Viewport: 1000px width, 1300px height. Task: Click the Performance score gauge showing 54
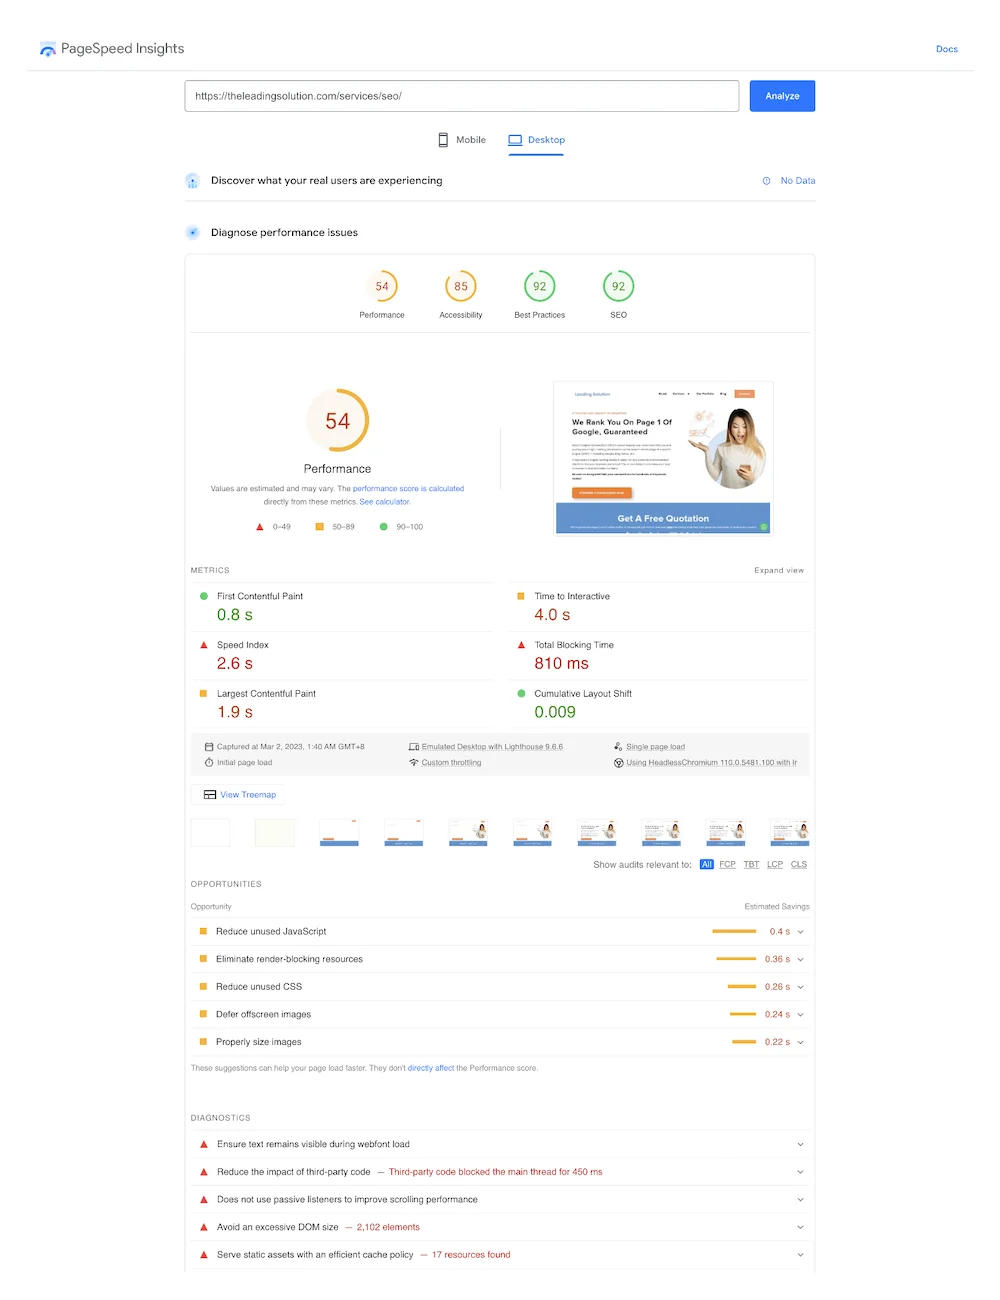click(x=382, y=287)
